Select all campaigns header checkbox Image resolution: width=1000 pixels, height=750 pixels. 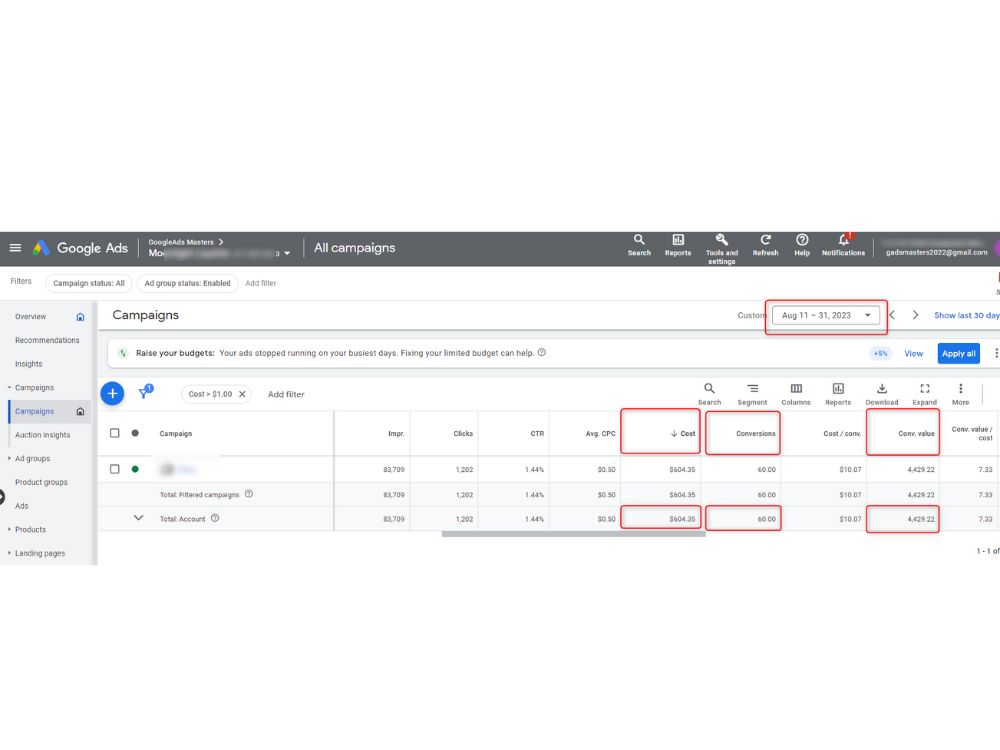point(115,433)
